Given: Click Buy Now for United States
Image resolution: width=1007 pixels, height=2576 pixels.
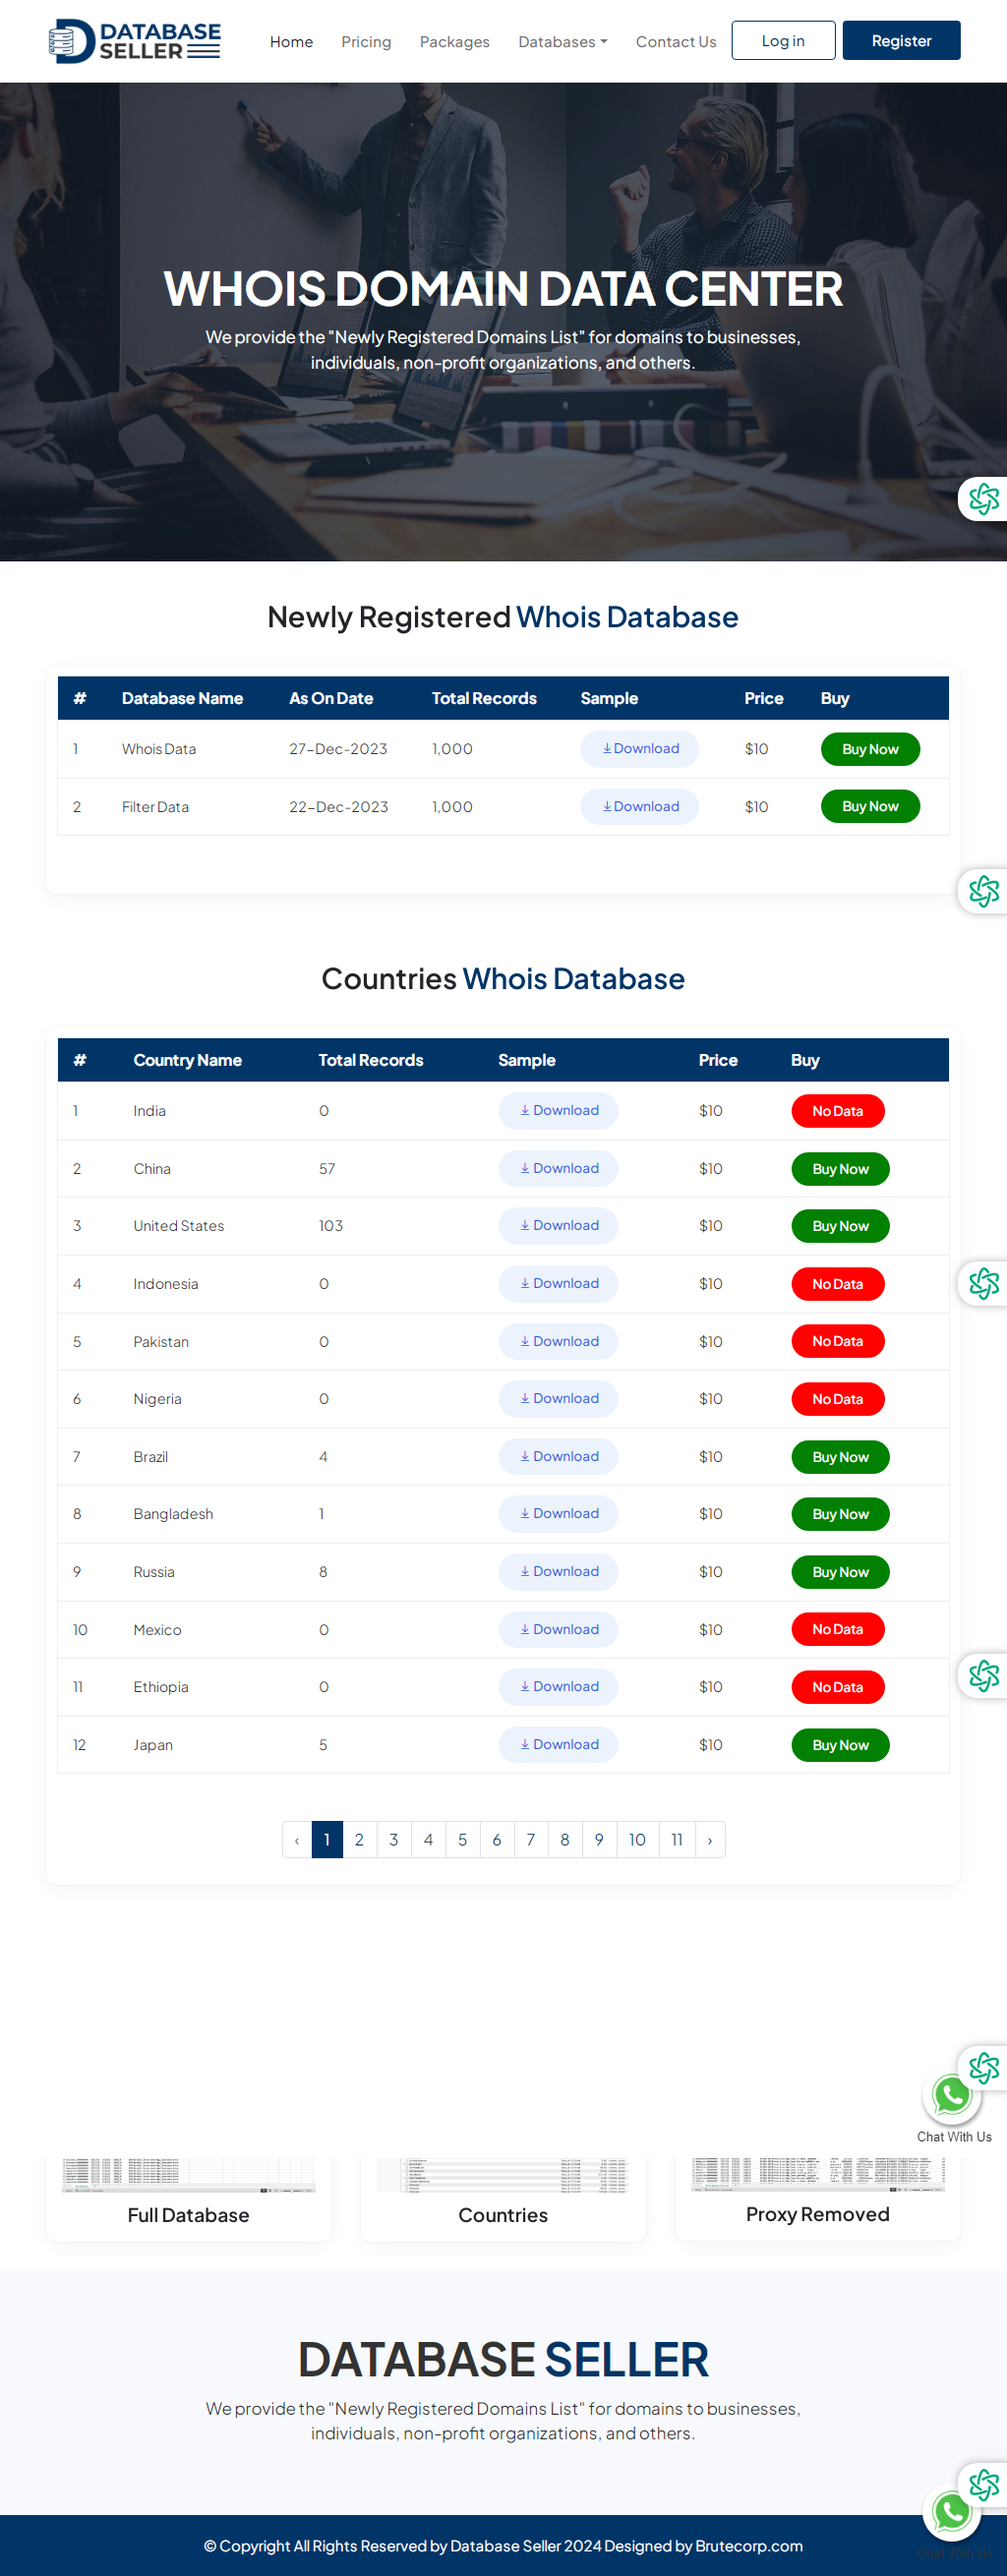Looking at the screenshot, I should [x=839, y=1226].
